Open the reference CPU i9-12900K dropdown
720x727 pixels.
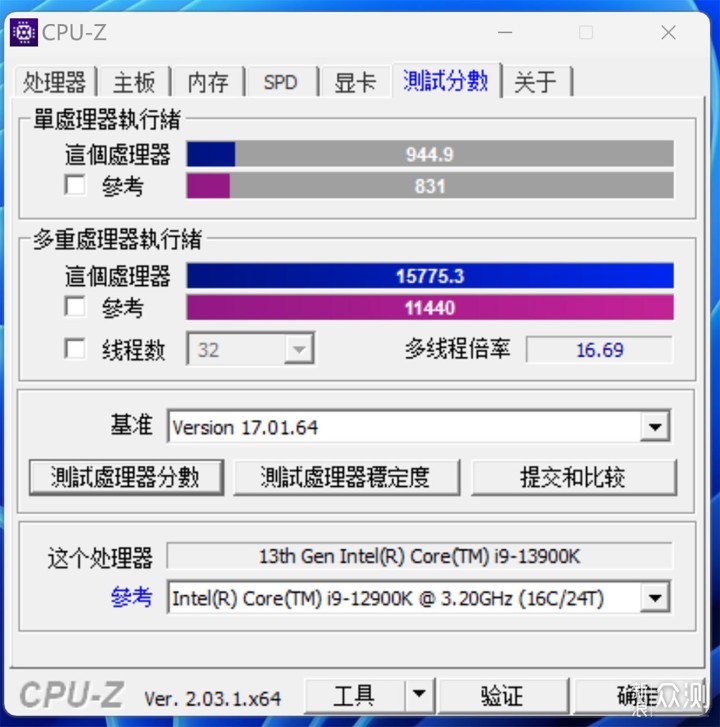tap(654, 598)
